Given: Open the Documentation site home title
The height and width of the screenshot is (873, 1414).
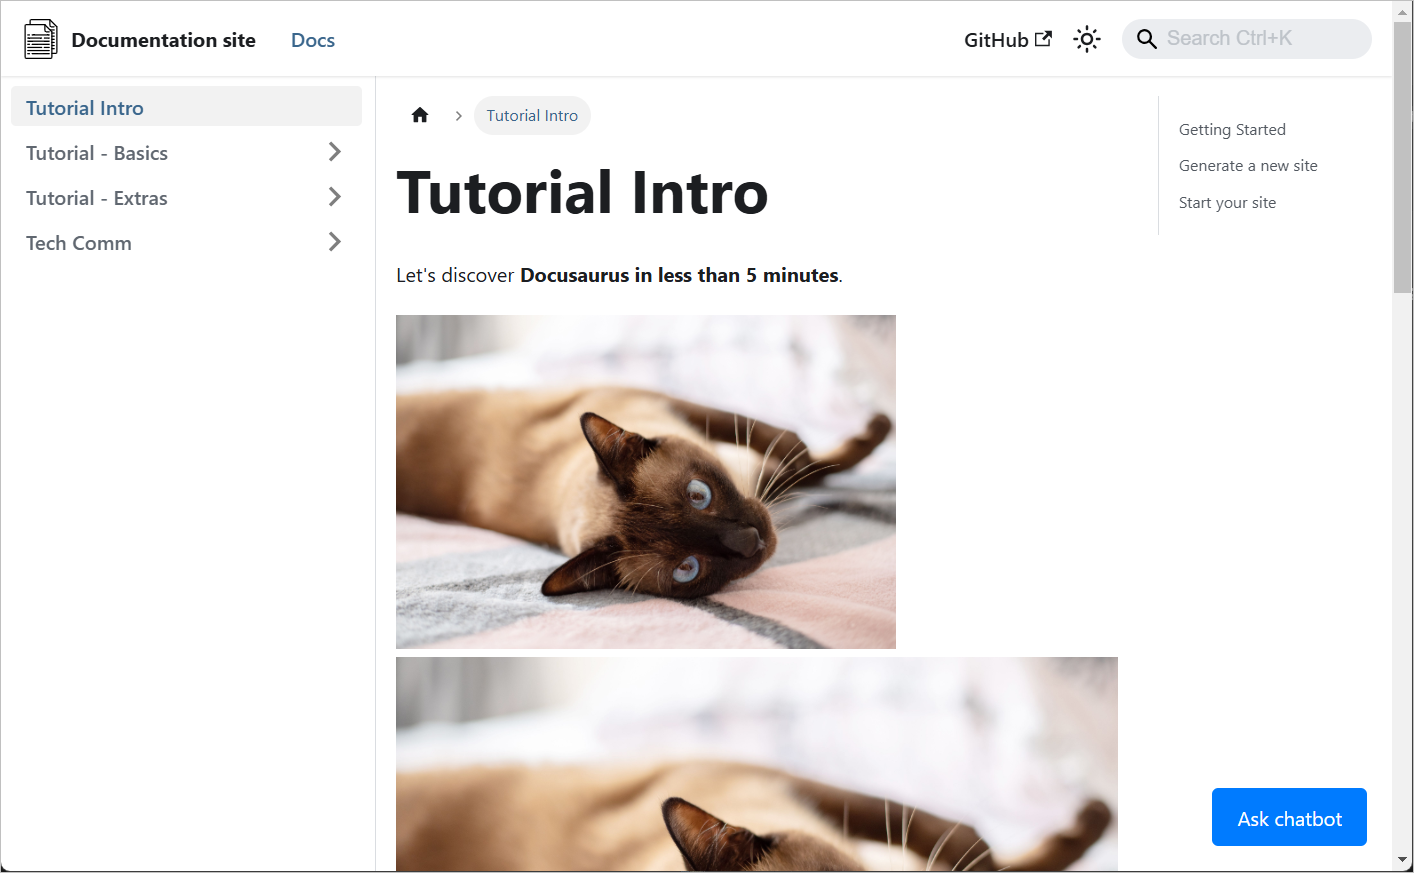Looking at the screenshot, I should point(163,40).
